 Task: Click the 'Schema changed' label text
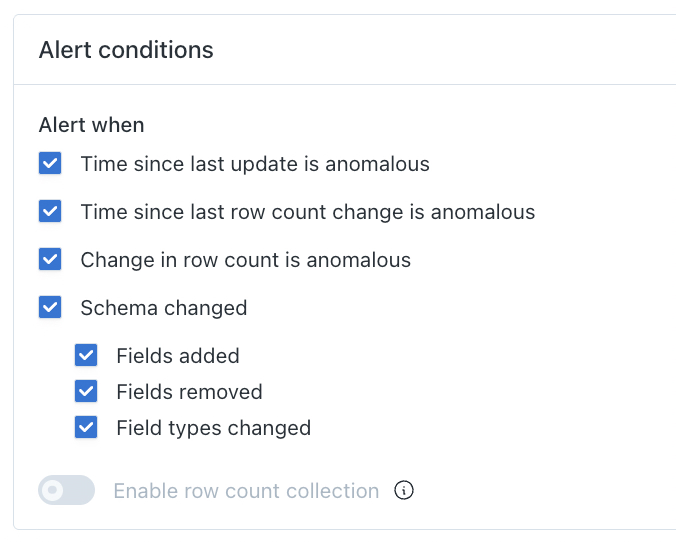coord(163,308)
